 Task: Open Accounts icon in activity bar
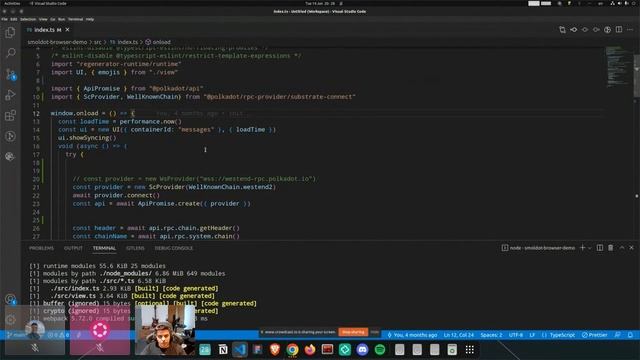[11, 300]
